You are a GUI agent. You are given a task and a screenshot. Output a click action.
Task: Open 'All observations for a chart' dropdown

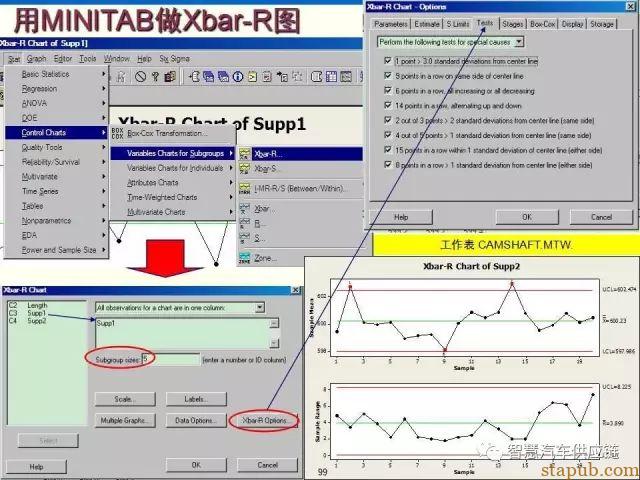coord(260,308)
